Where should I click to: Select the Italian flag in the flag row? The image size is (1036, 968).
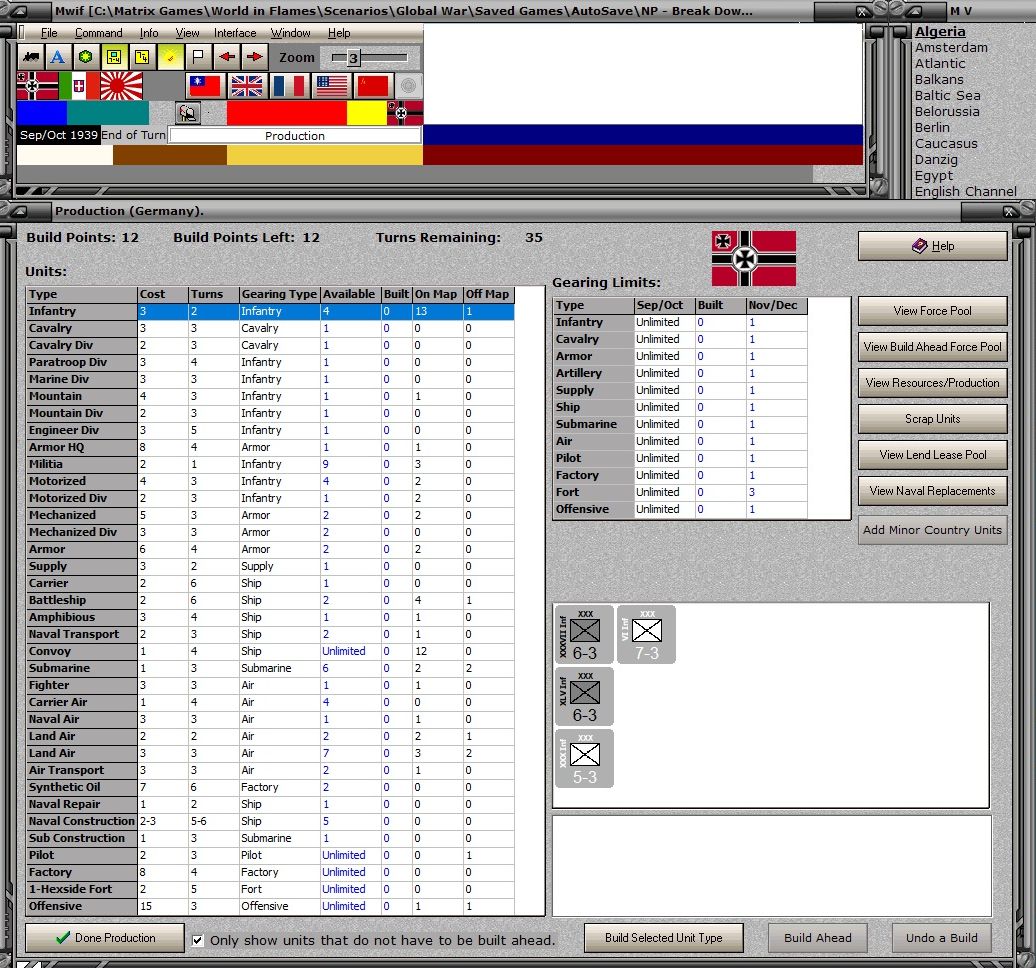(x=79, y=86)
